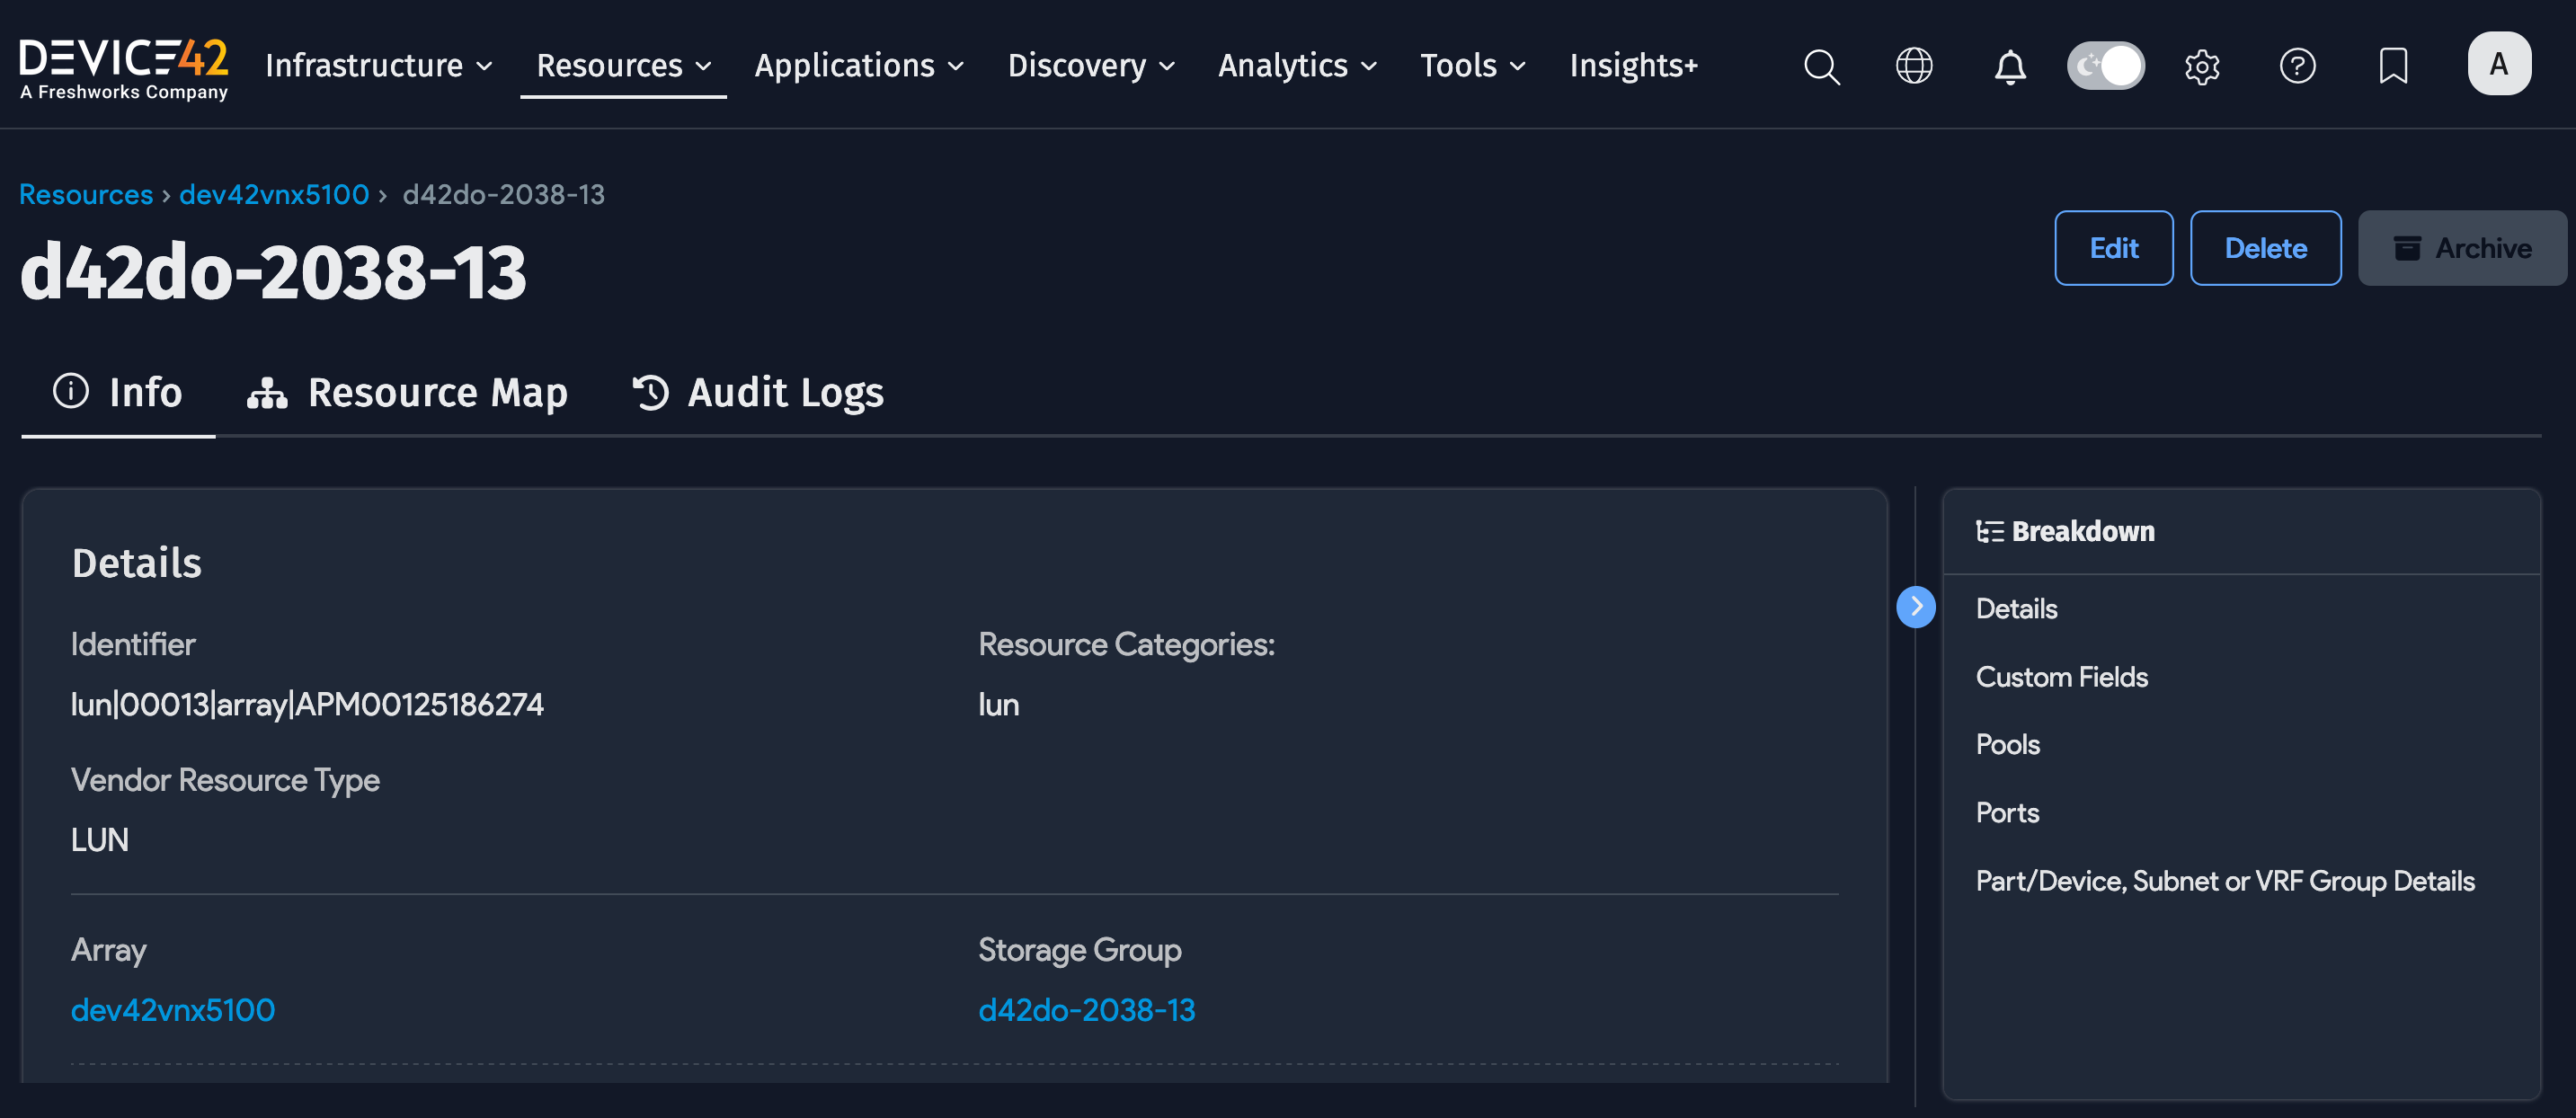Open the Resource Map tab
2576x1118 pixels.
click(408, 392)
